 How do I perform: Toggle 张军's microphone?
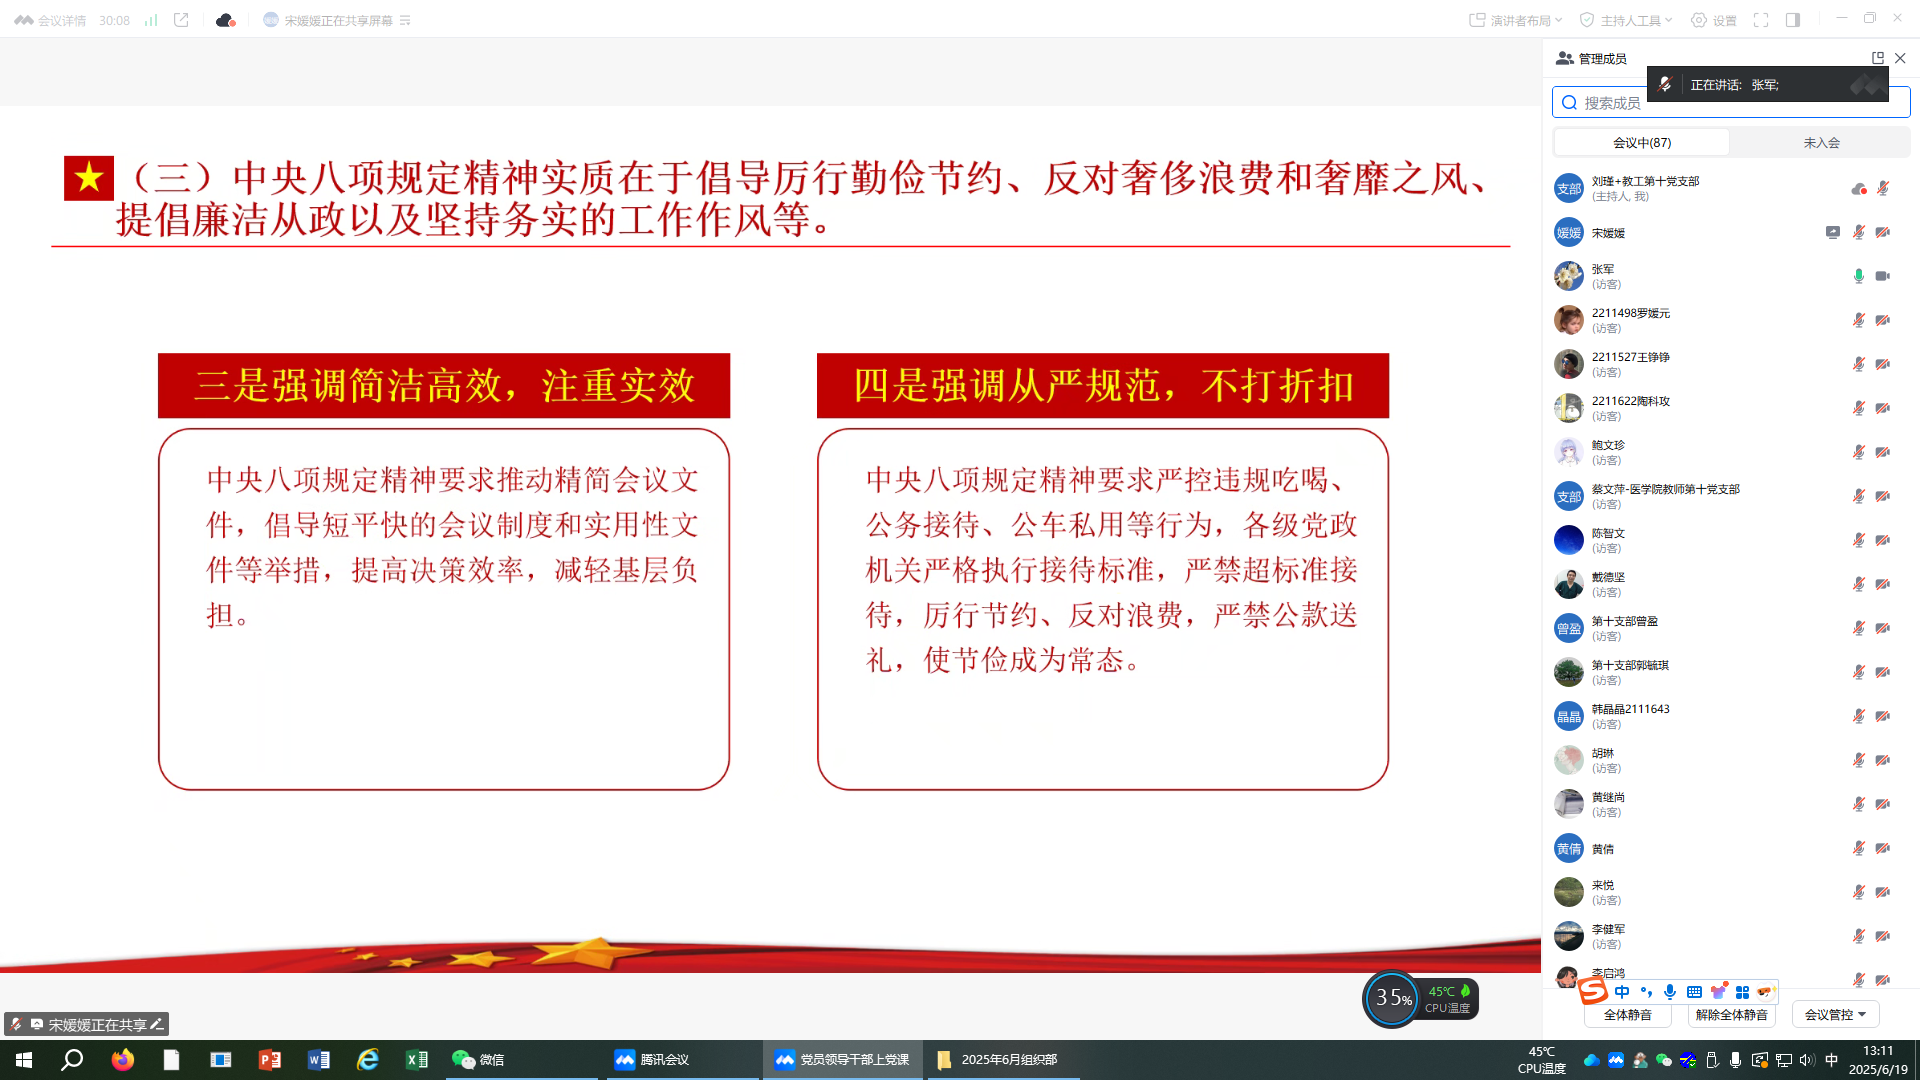click(x=1858, y=276)
